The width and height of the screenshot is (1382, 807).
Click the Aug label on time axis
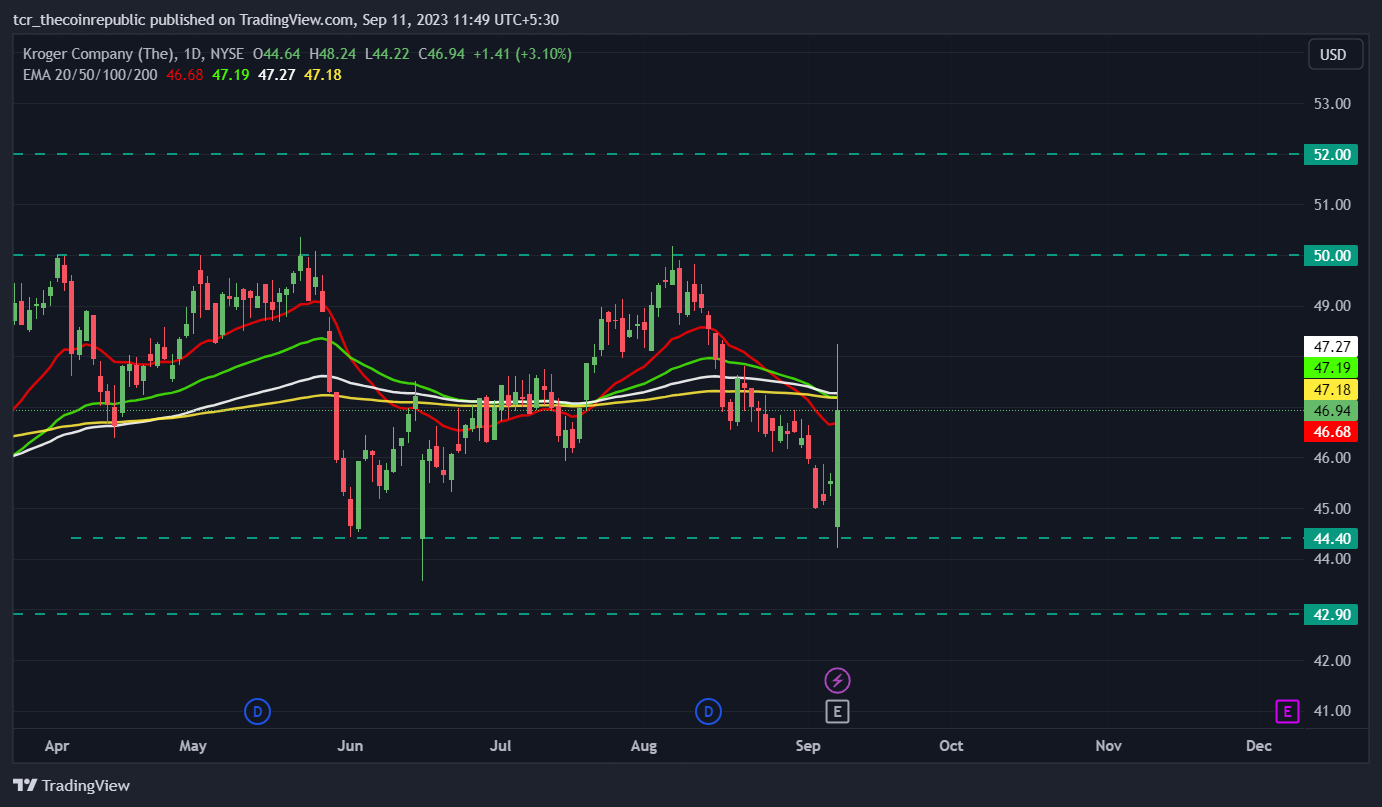pyautogui.click(x=645, y=746)
